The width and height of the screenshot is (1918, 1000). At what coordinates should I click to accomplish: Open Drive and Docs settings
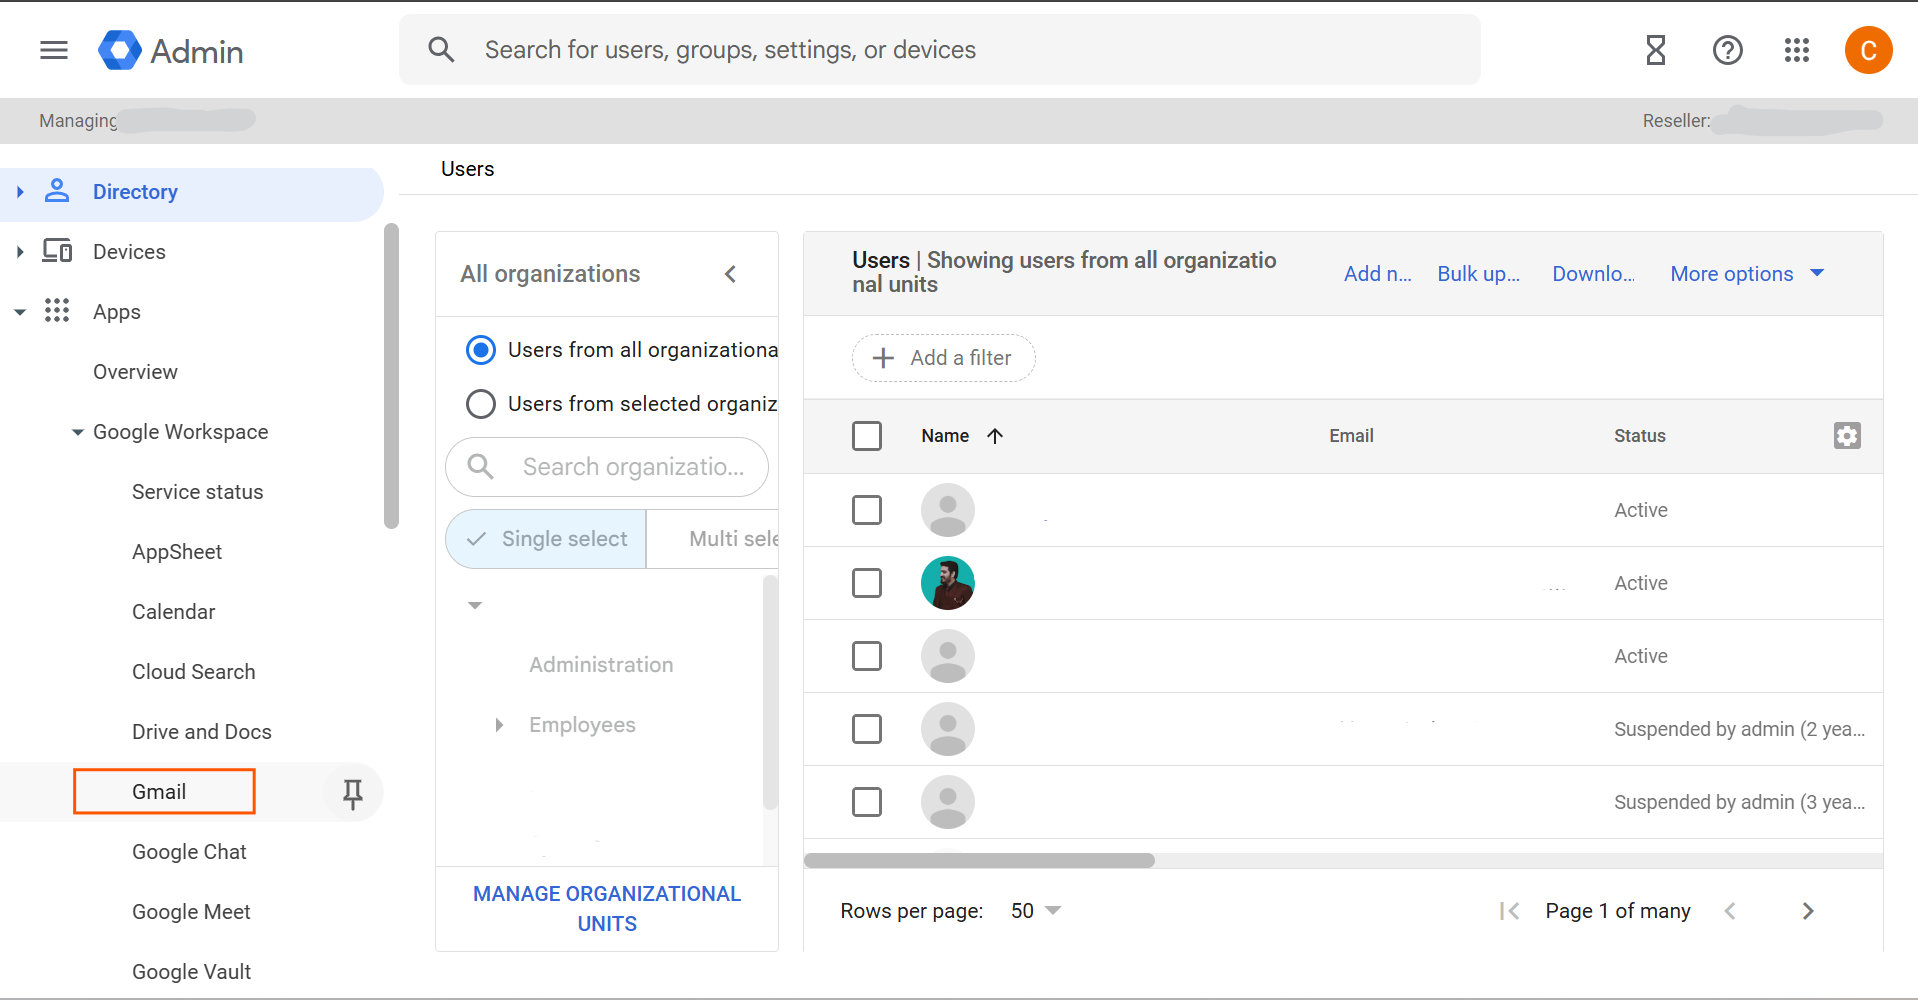[201, 732]
